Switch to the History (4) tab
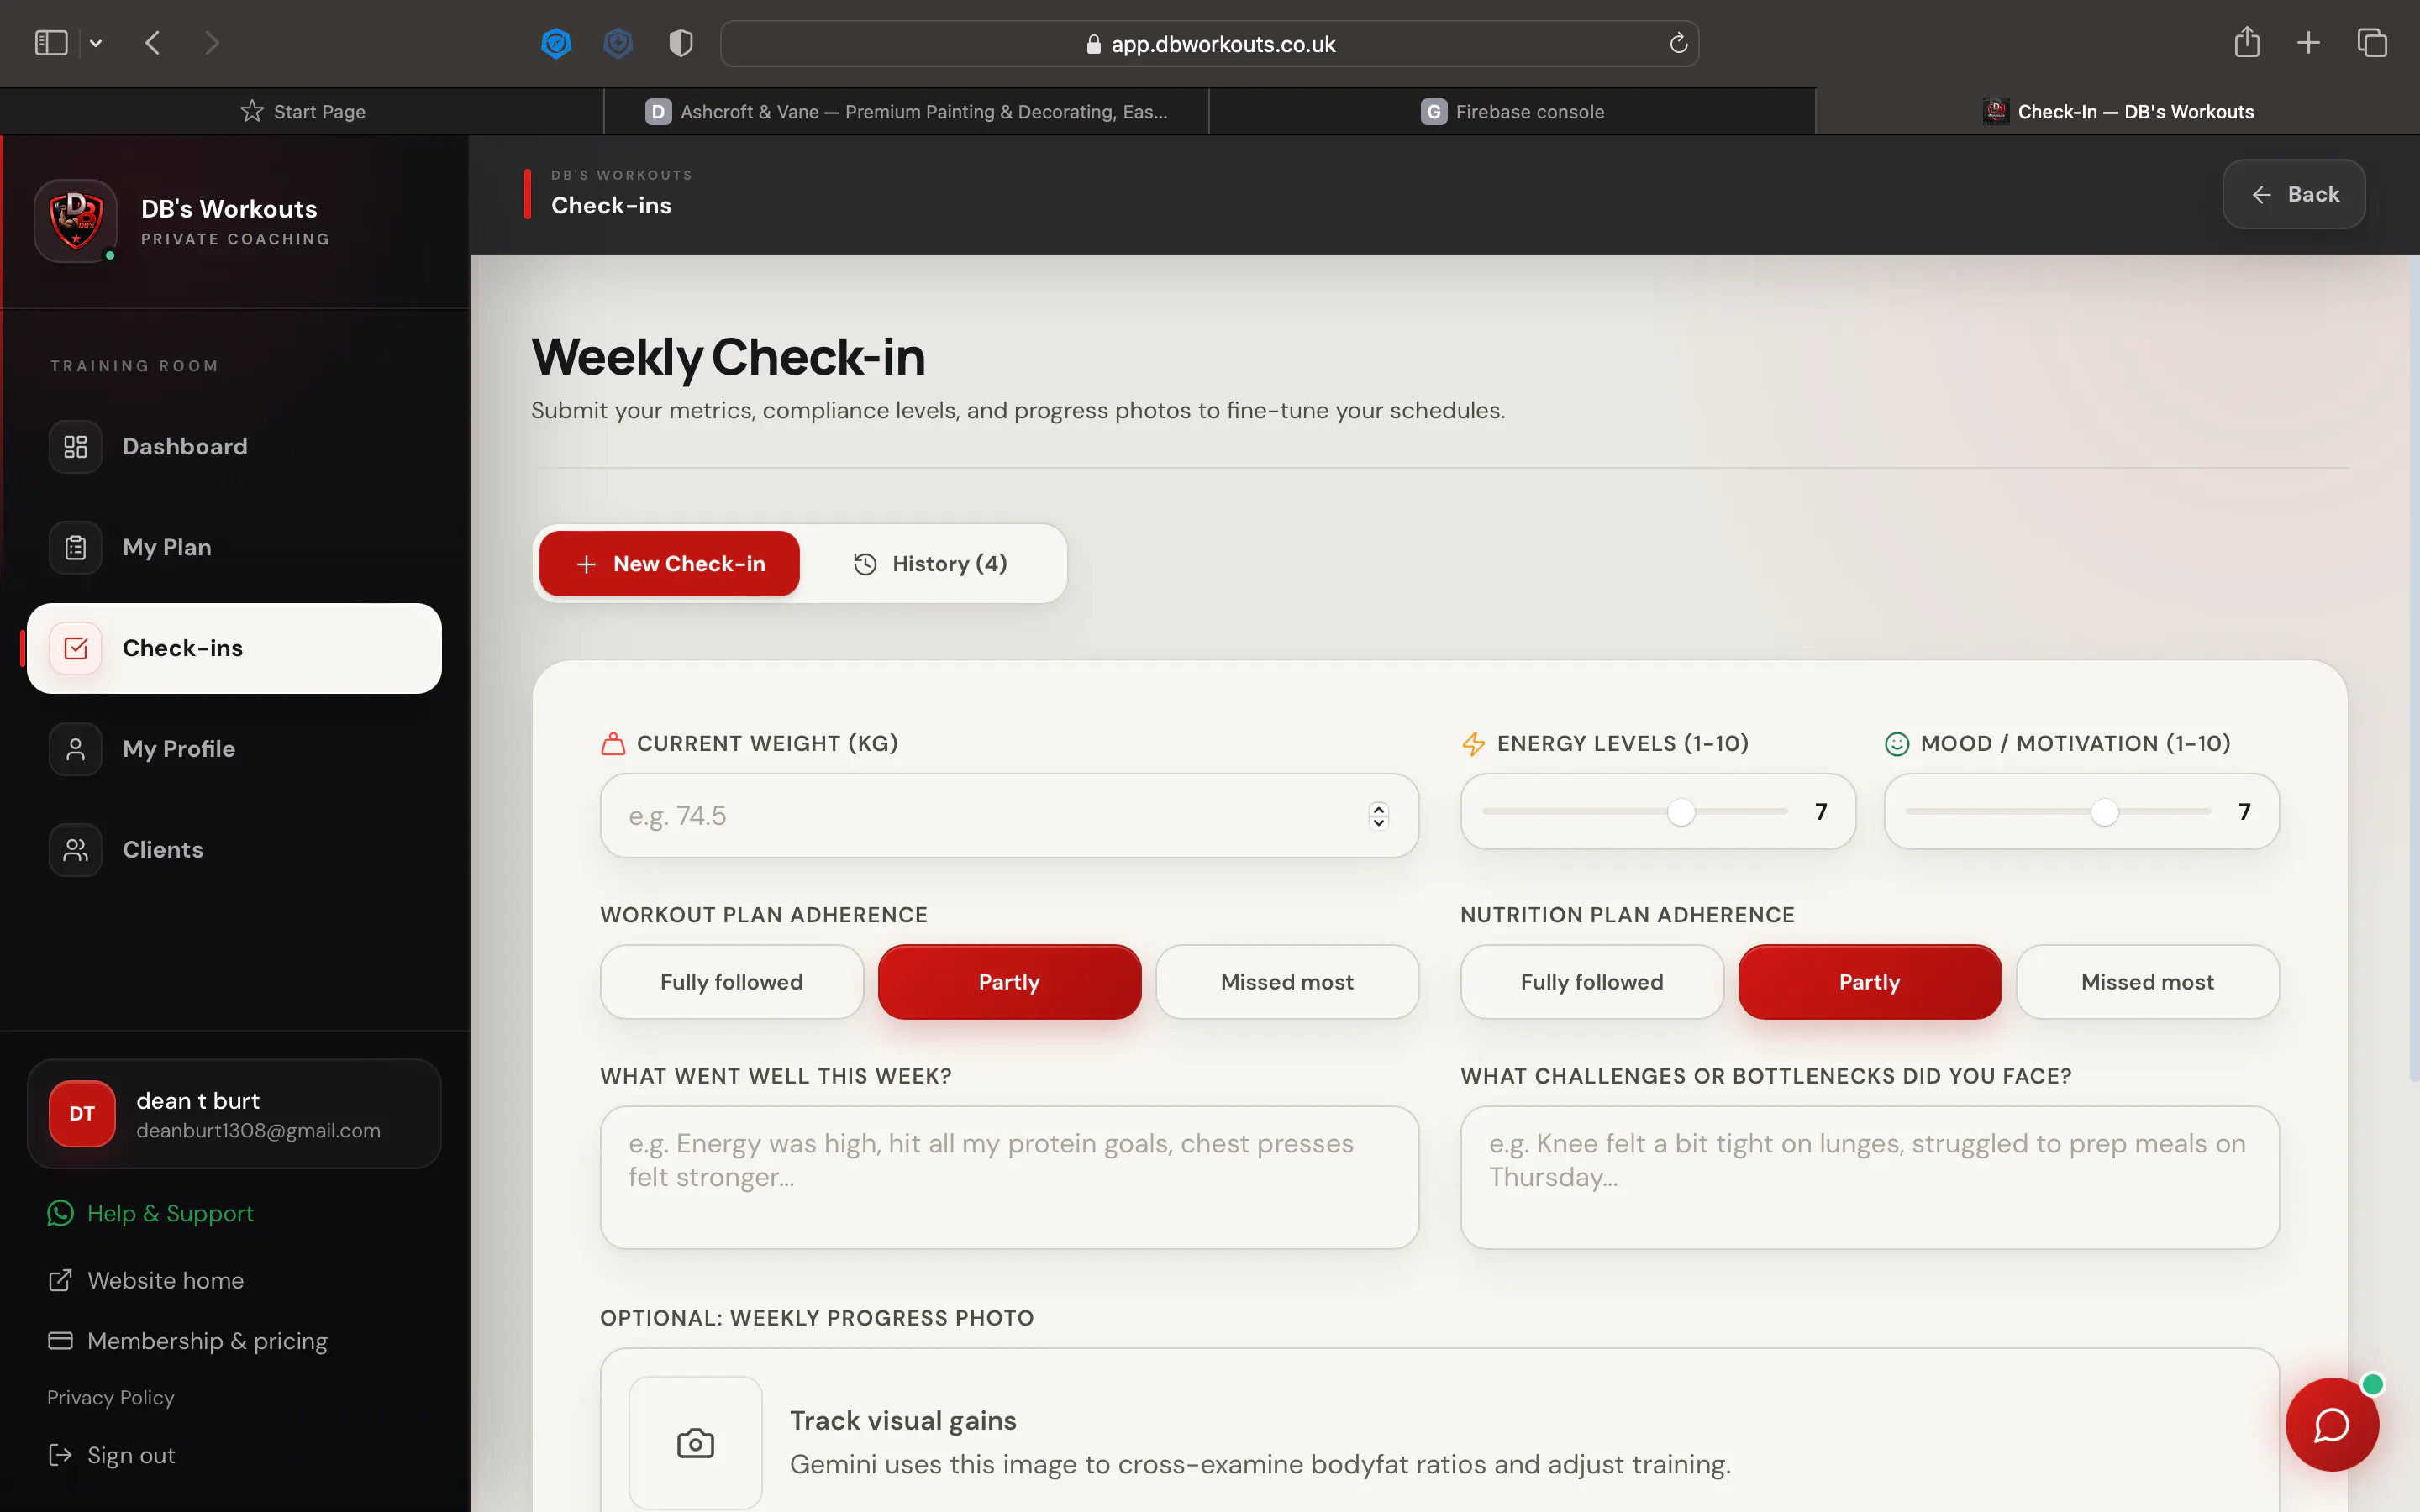The height and width of the screenshot is (1512, 2420). [x=932, y=564]
